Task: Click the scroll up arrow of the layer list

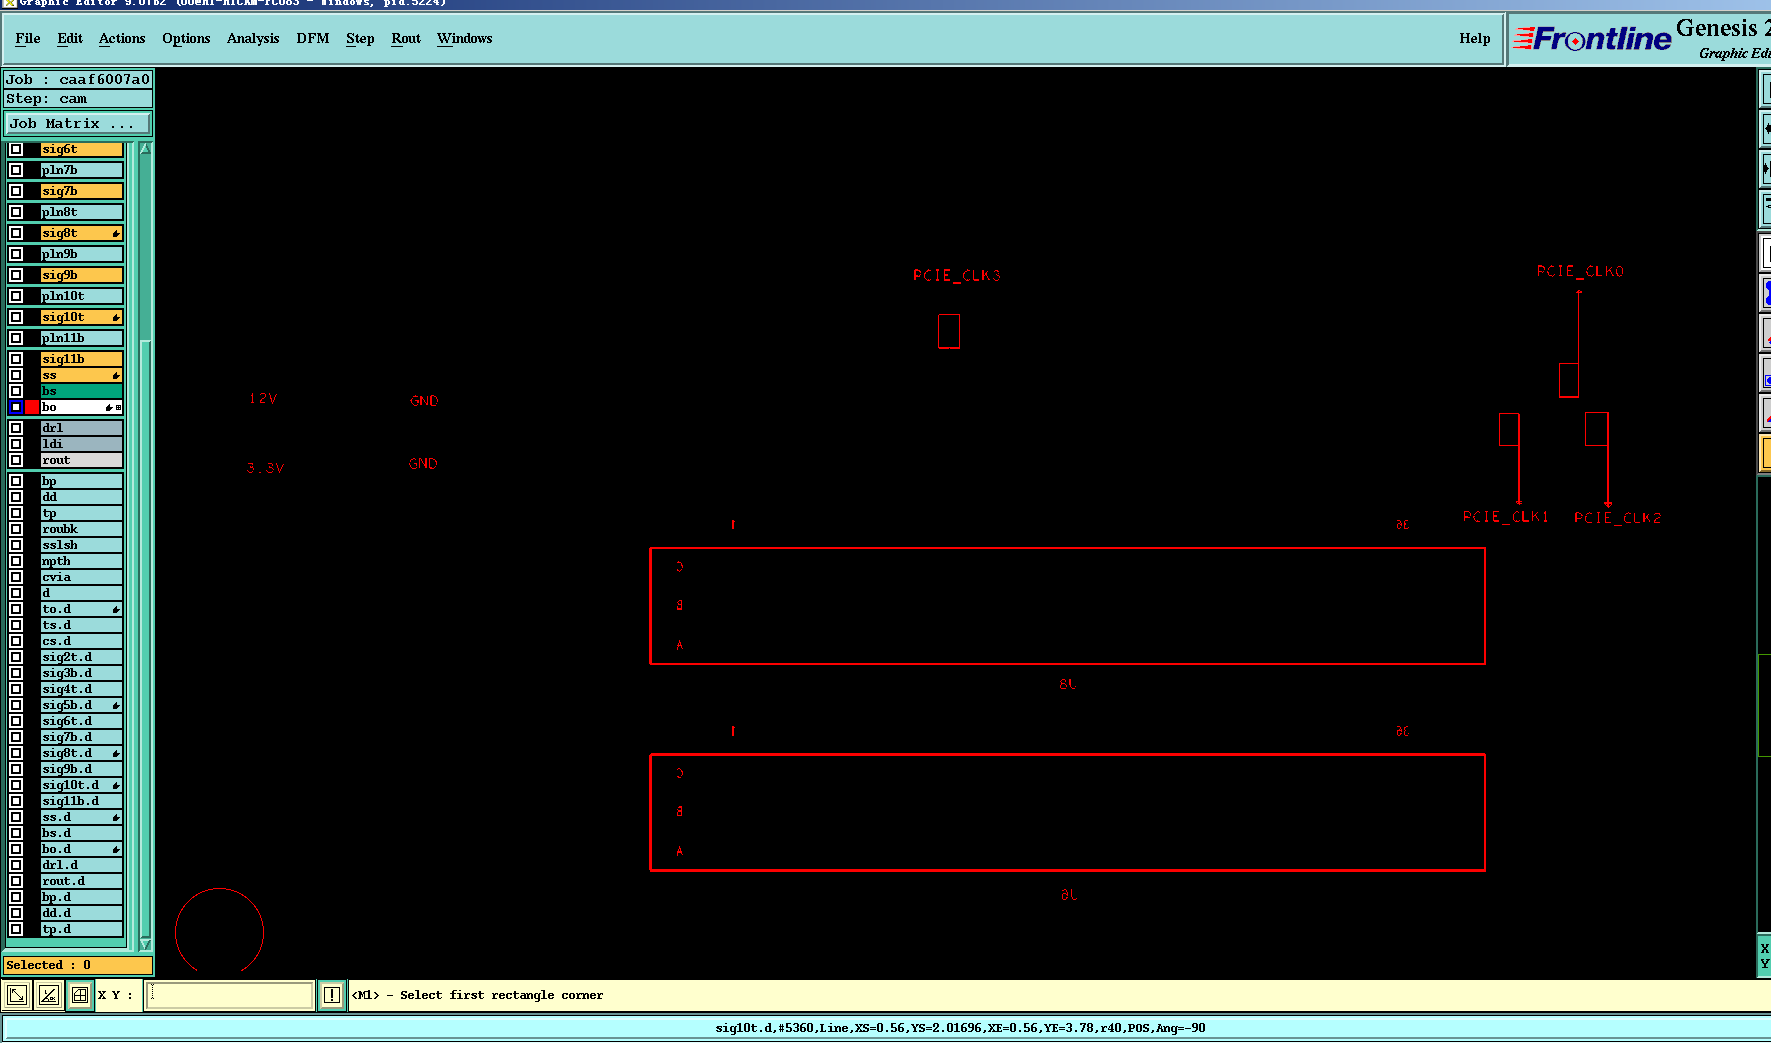Action: [x=145, y=149]
